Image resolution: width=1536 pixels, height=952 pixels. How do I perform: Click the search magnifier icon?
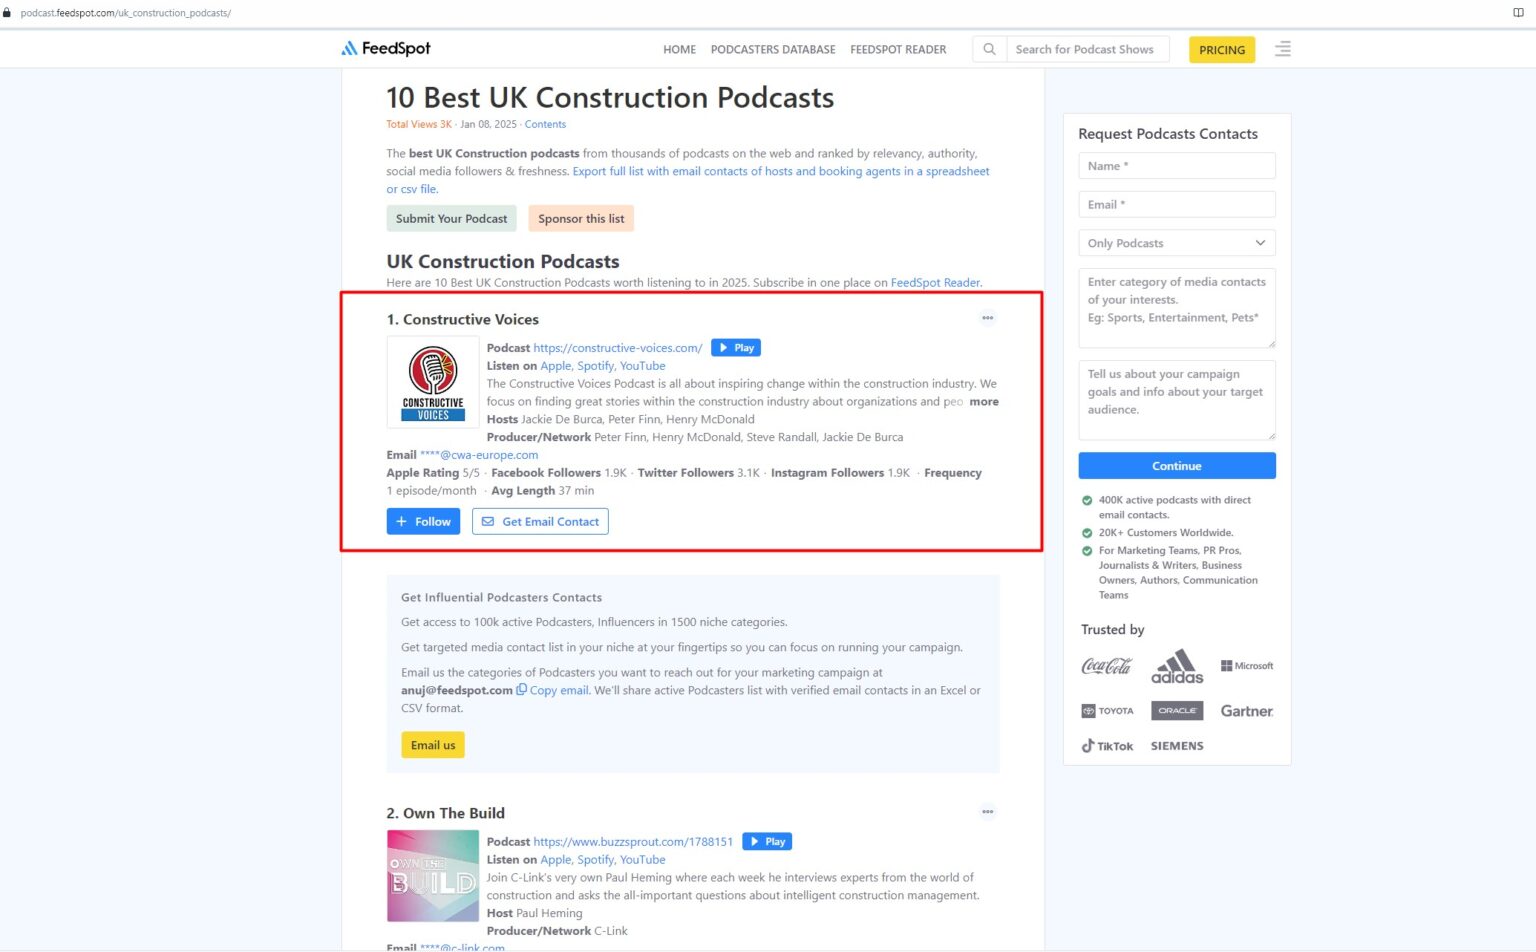pos(989,49)
